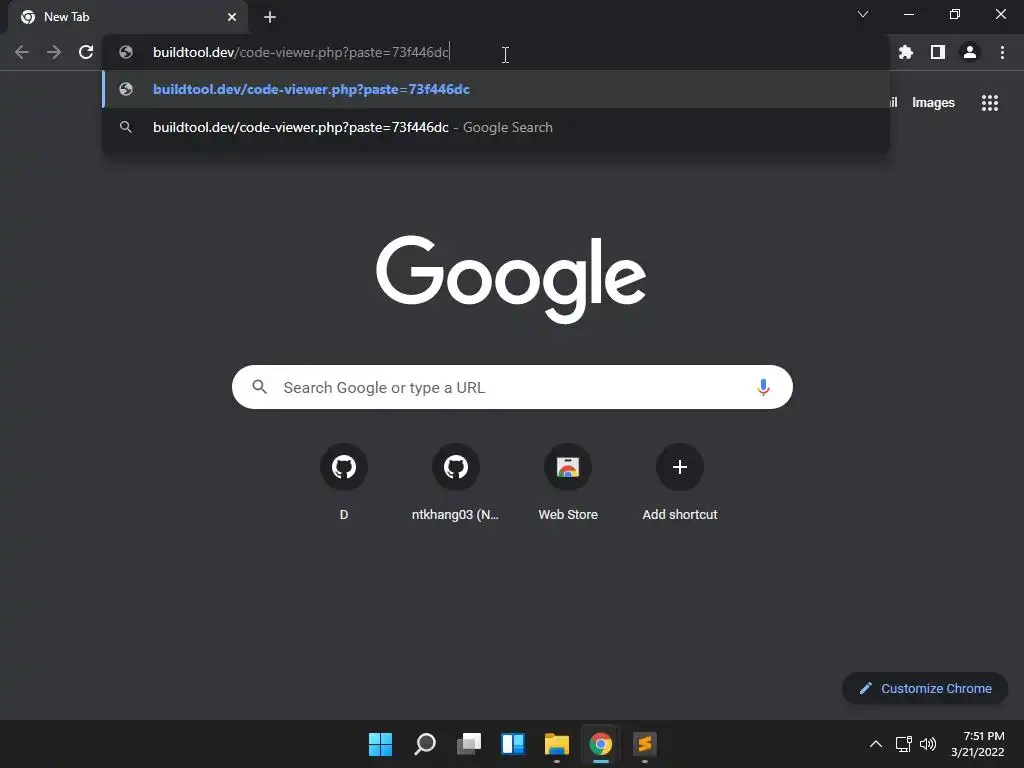Viewport: 1024px width, 768px height.
Task: Select the New Tab tab
Action: (128, 17)
